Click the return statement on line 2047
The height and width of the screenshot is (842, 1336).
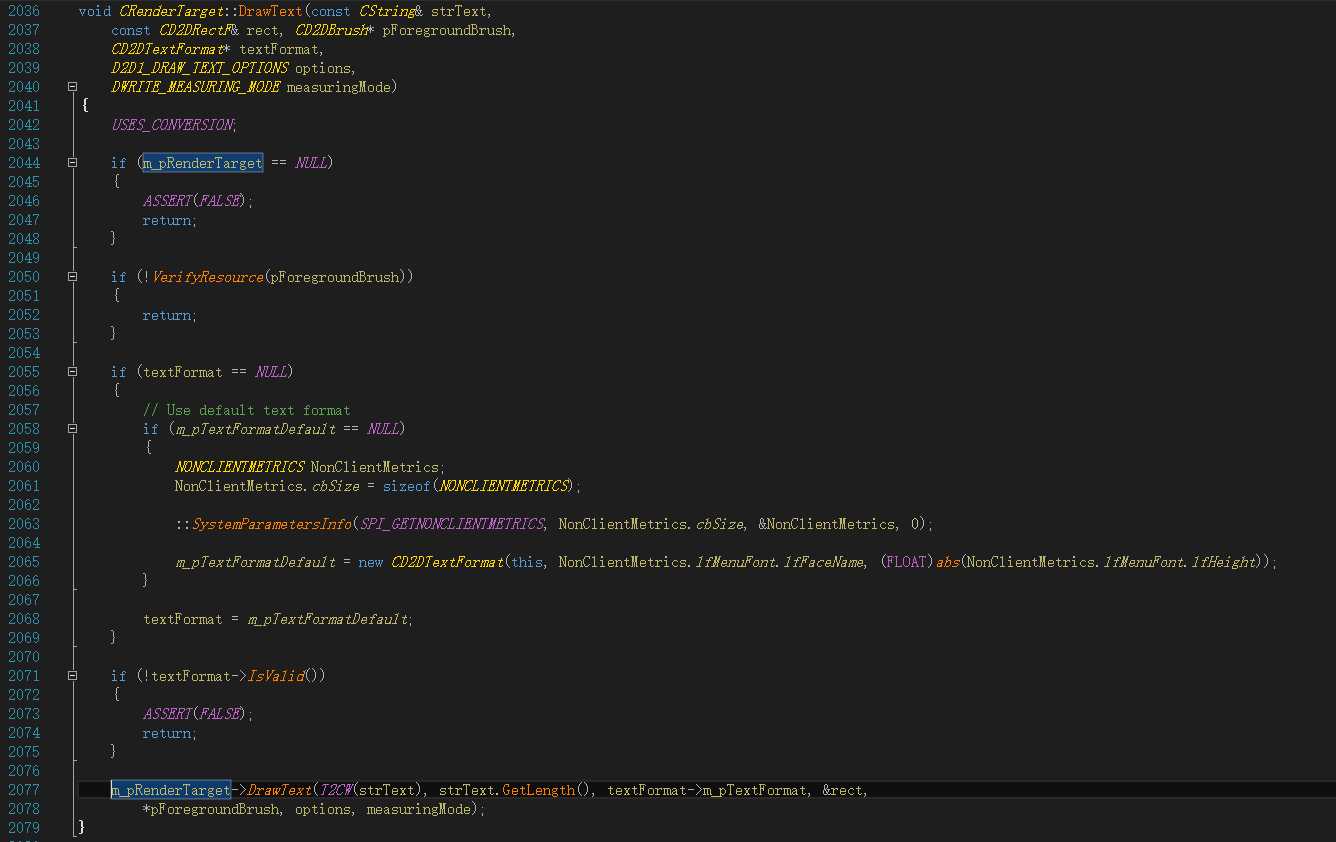(167, 220)
